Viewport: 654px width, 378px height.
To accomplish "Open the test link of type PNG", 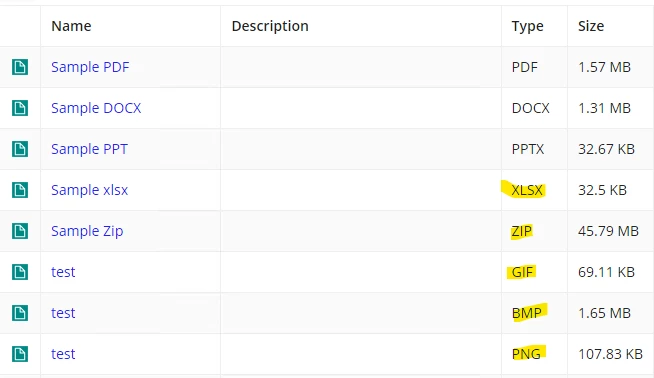I will [63, 354].
